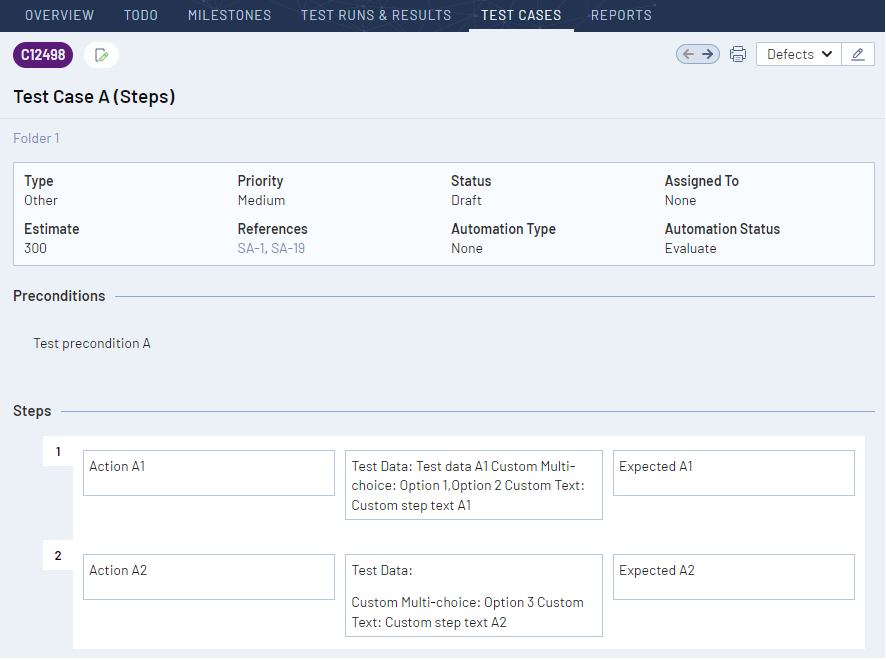Select the Test Cases tab
Image resolution: width=886 pixels, height=660 pixels.
[x=521, y=15]
